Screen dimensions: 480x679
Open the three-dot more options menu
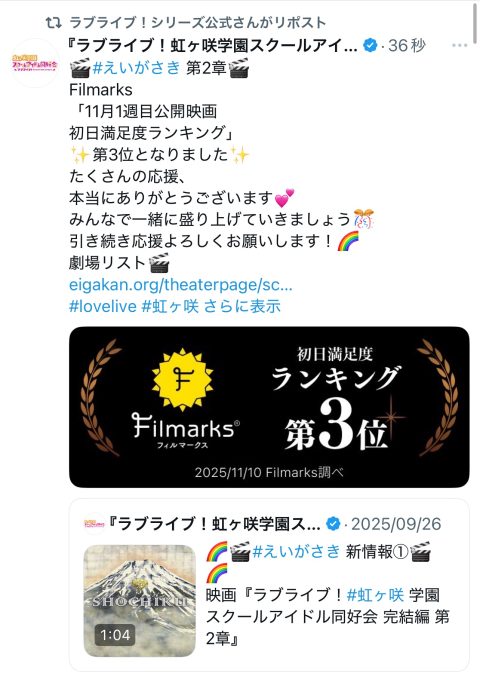click(460, 45)
